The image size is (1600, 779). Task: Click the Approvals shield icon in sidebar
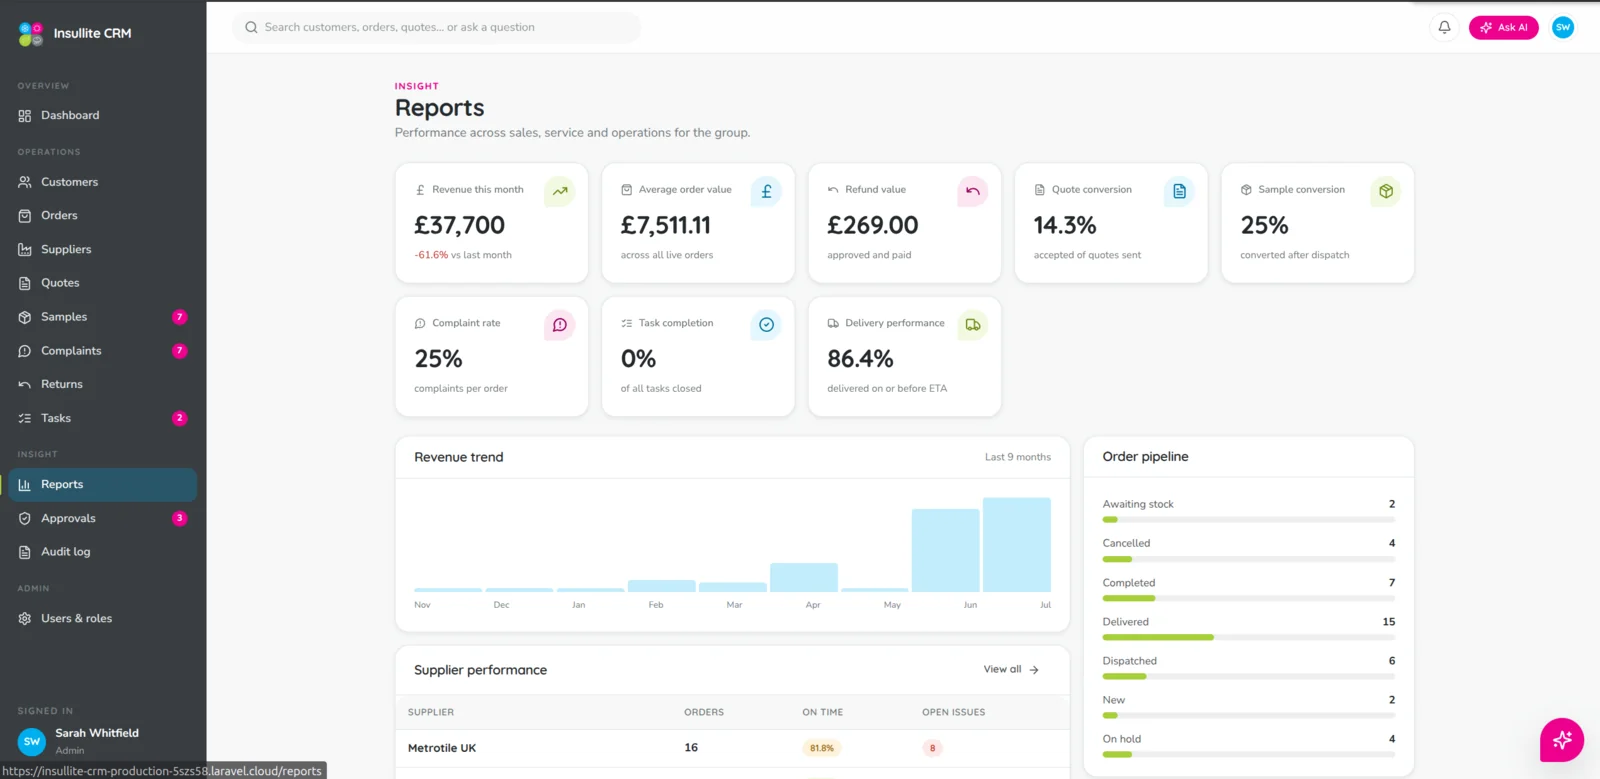25,519
